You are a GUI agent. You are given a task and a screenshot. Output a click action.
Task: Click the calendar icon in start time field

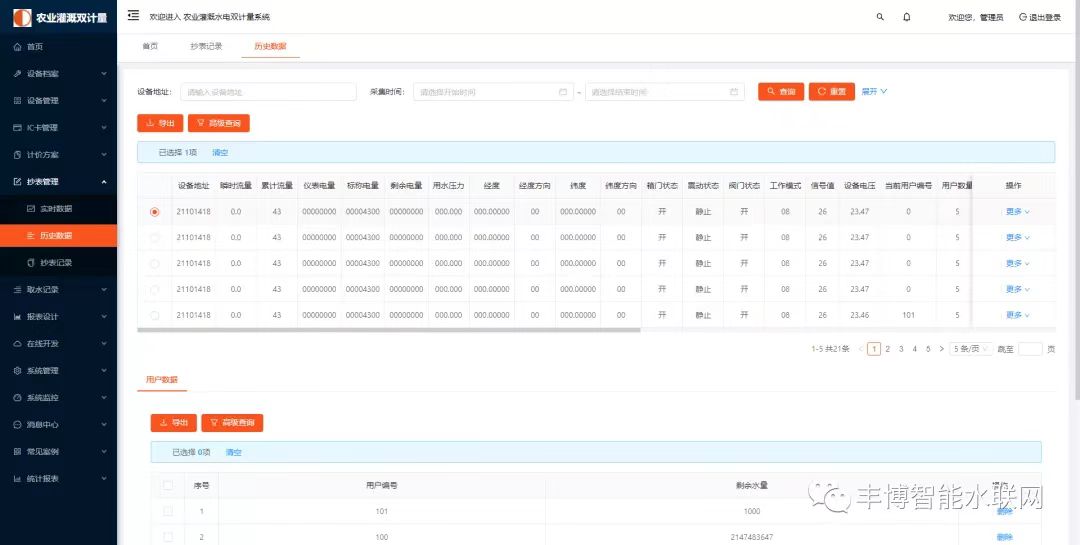pos(563,92)
